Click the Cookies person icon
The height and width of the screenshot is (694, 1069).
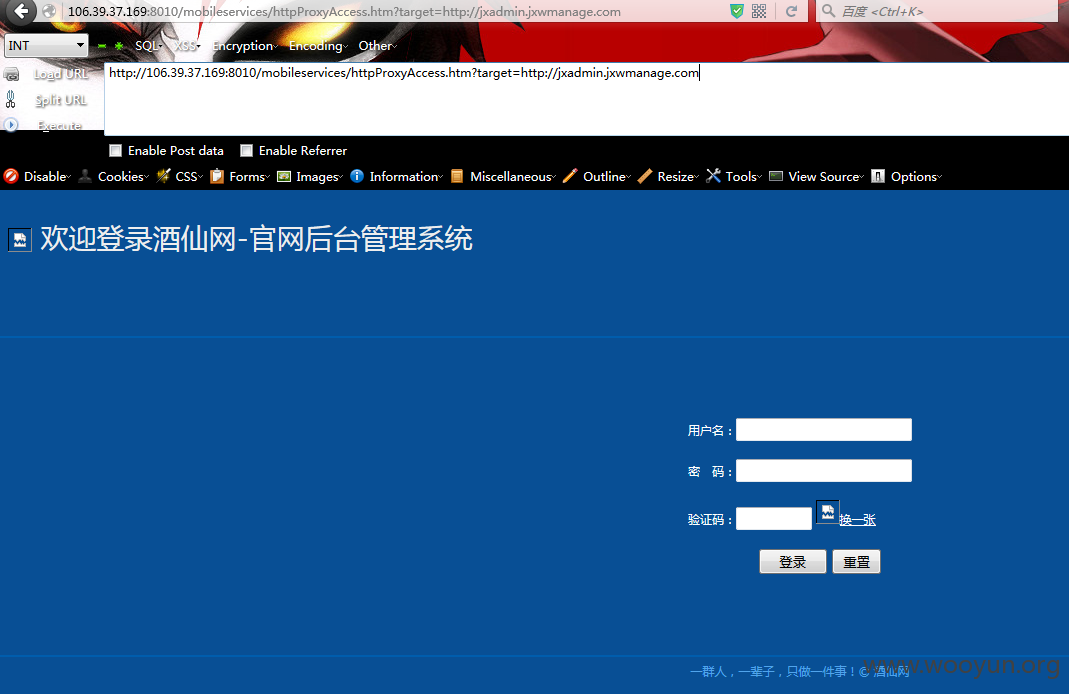pos(85,176)
